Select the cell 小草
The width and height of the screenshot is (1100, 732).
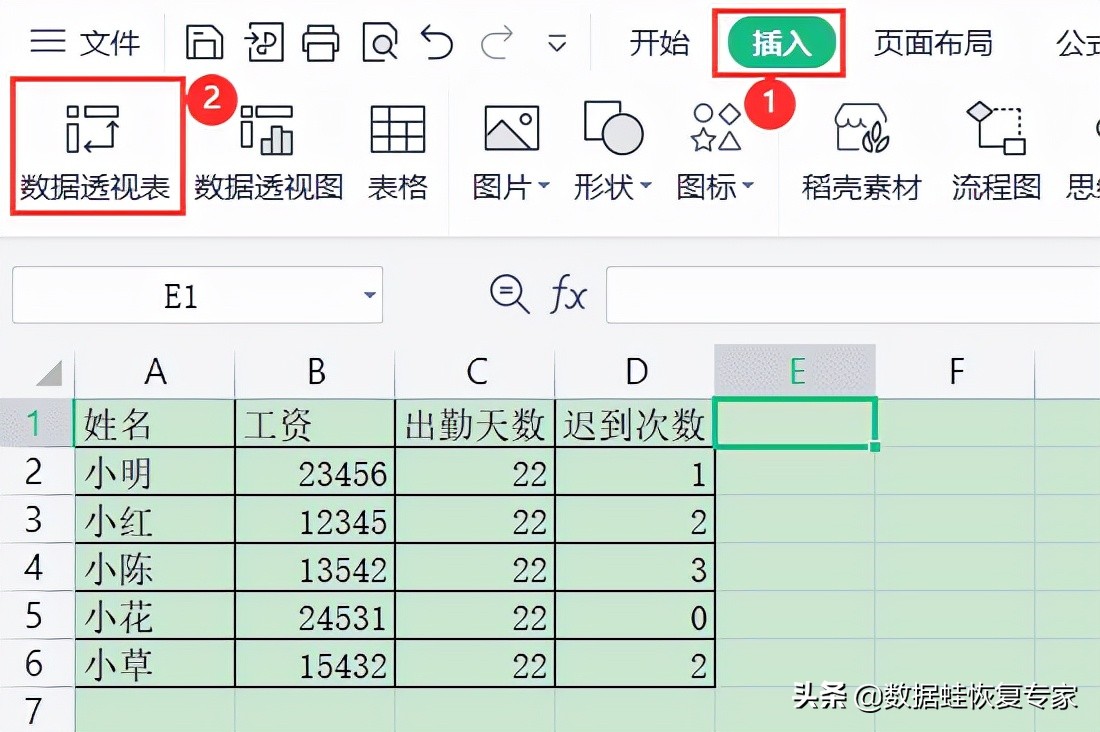(155, 663)
